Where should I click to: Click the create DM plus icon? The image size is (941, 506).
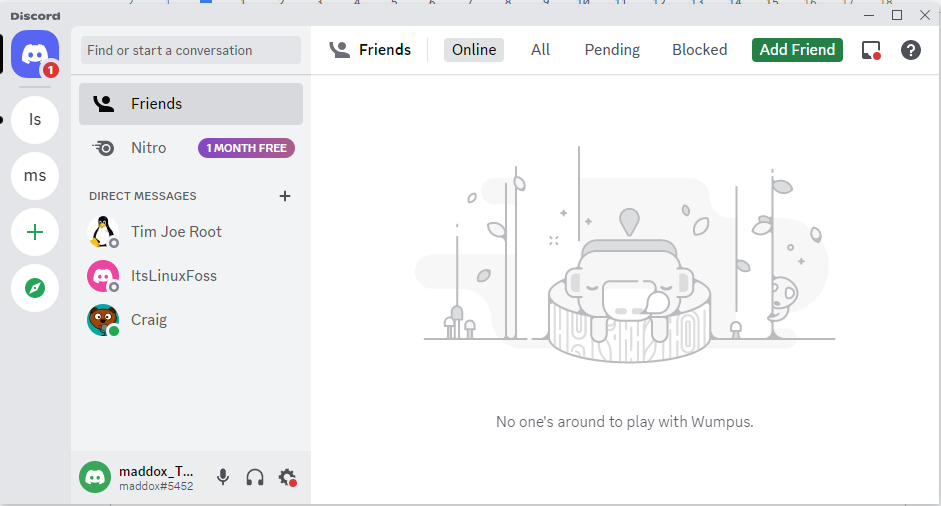[285, 196]
